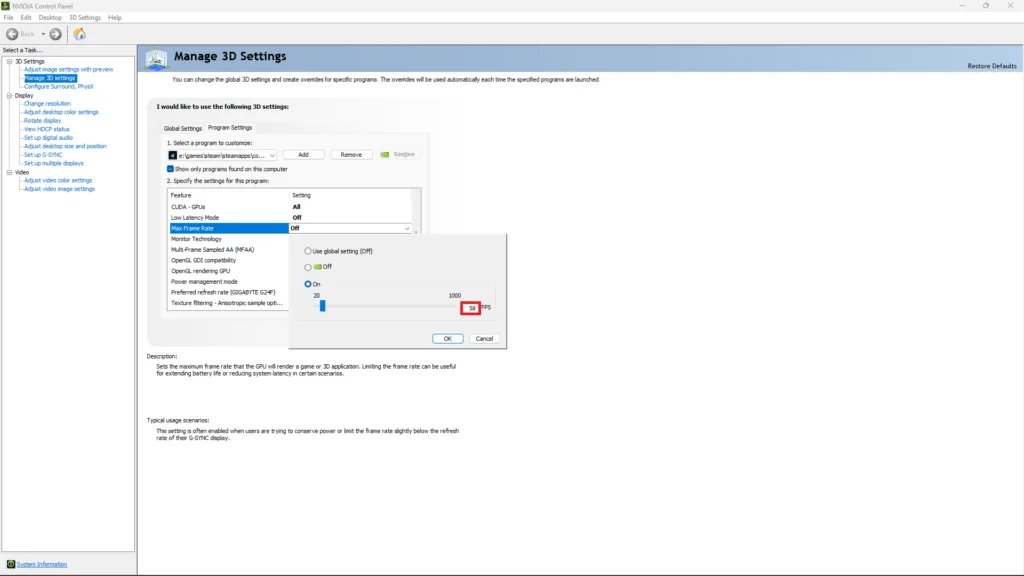Collapse the 3D Settings tree node

(x=8, y=61)
